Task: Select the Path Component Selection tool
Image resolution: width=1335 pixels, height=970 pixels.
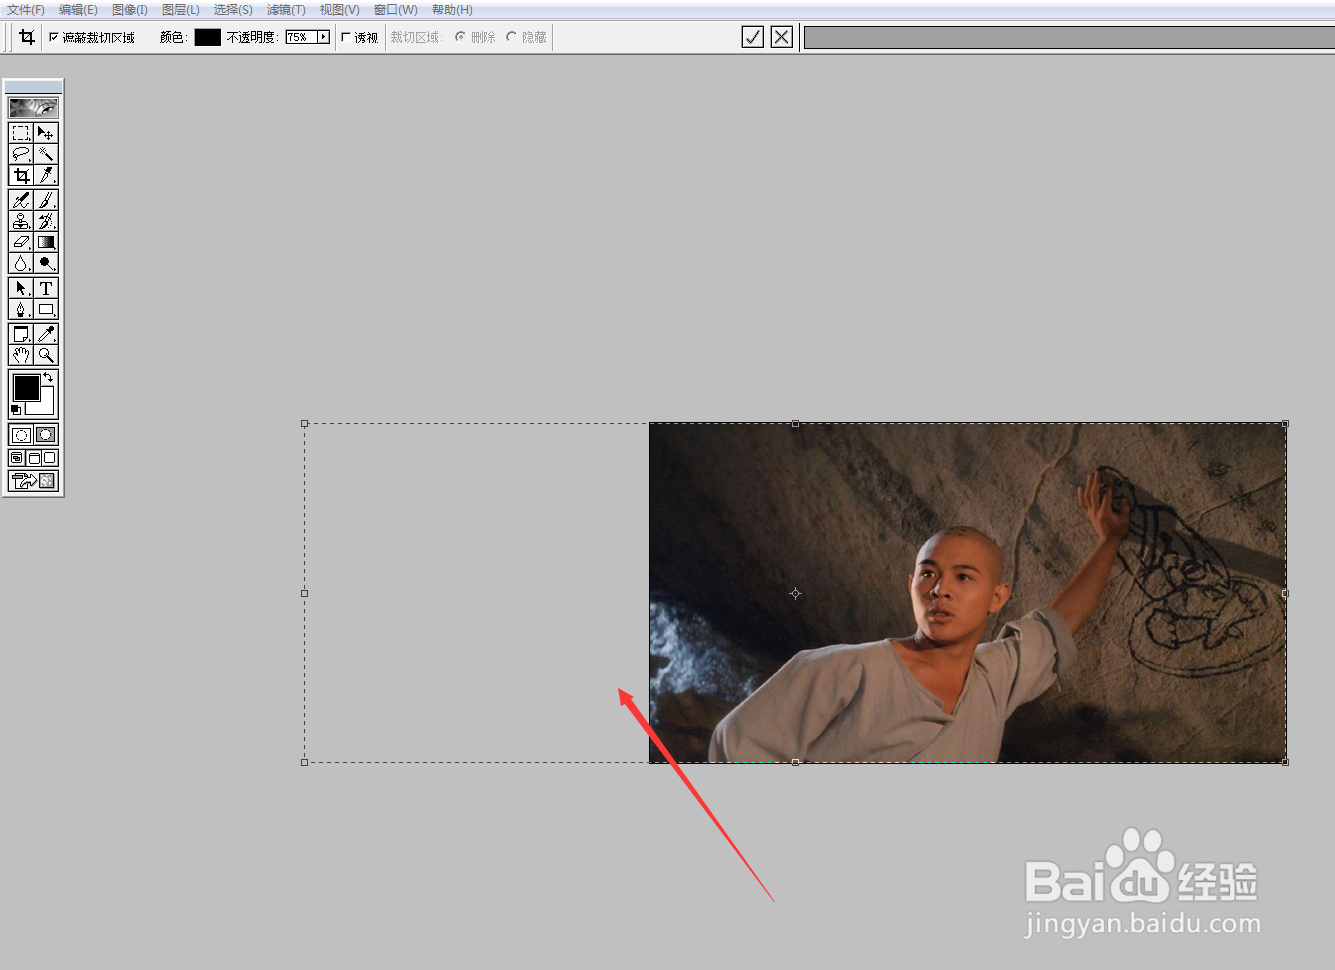Action: 21,288
